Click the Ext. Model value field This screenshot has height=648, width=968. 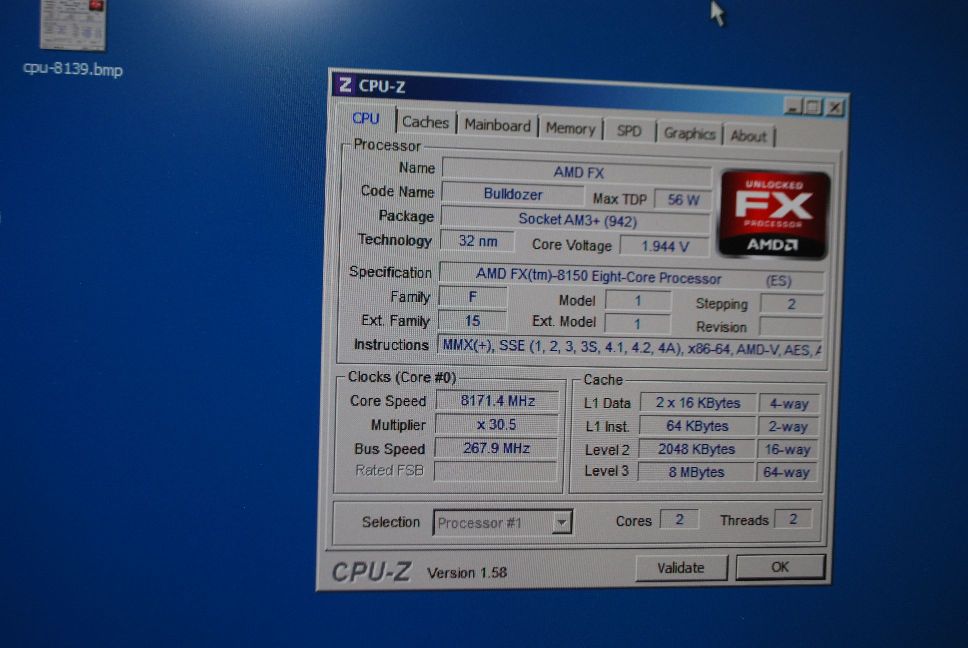tap(637, 324)
